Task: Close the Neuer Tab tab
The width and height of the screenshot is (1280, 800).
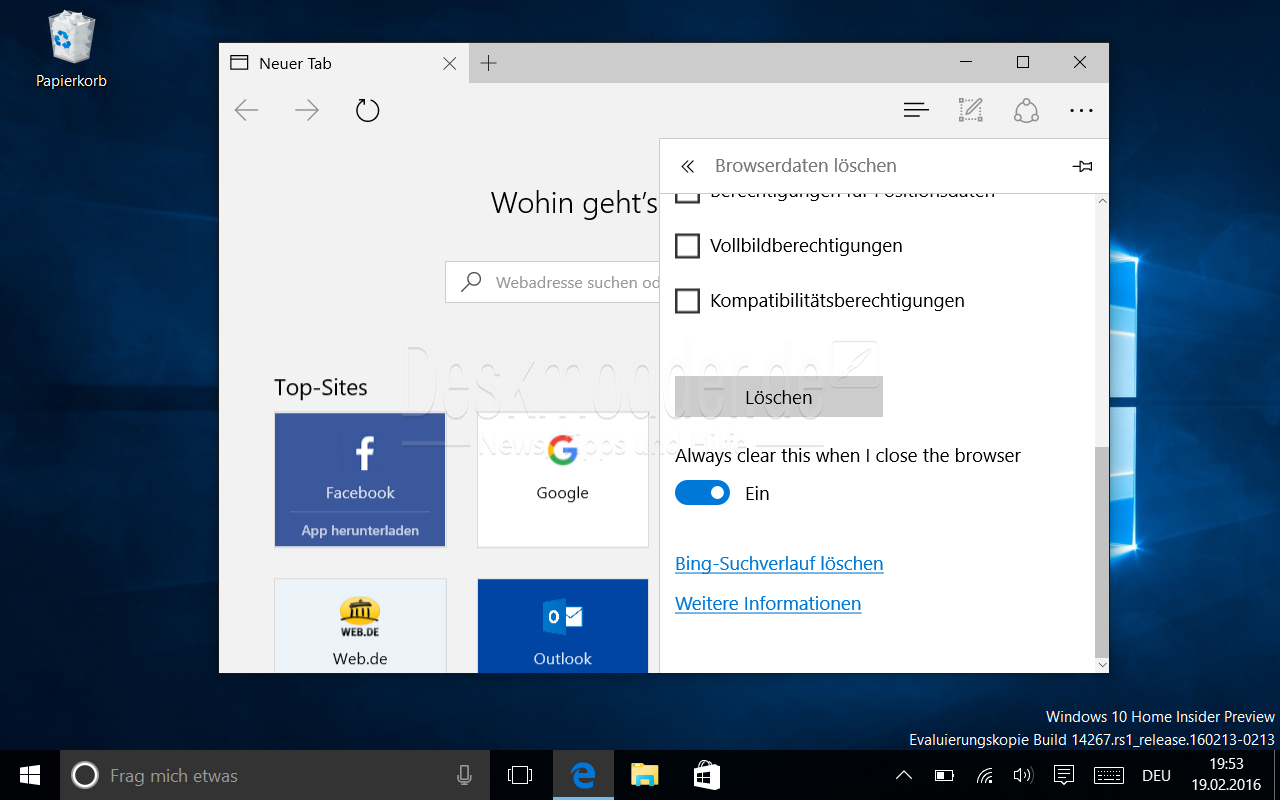Action: pos(450,63)
